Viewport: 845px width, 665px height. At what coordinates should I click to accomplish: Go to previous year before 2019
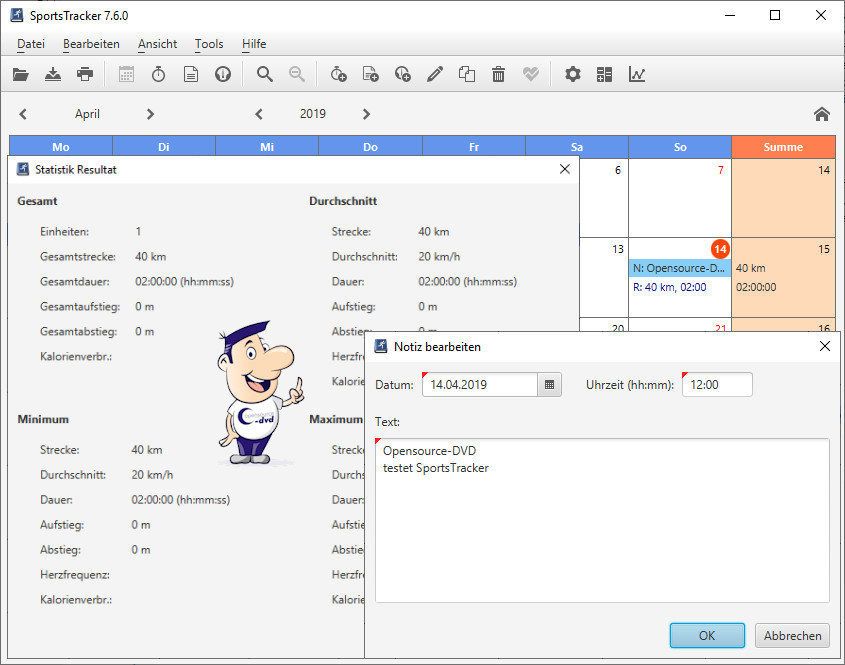(259, 114)
